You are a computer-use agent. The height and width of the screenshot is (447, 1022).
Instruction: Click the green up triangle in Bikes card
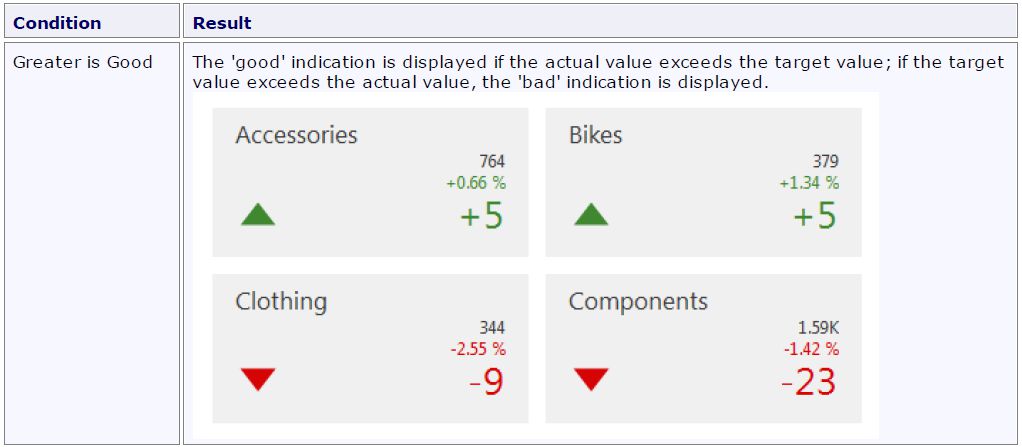(591, 214)
